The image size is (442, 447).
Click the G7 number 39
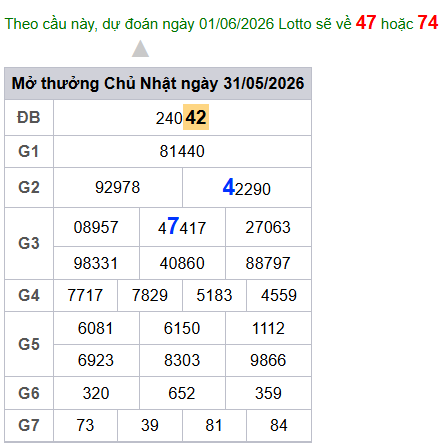click(x=150, y=425)
